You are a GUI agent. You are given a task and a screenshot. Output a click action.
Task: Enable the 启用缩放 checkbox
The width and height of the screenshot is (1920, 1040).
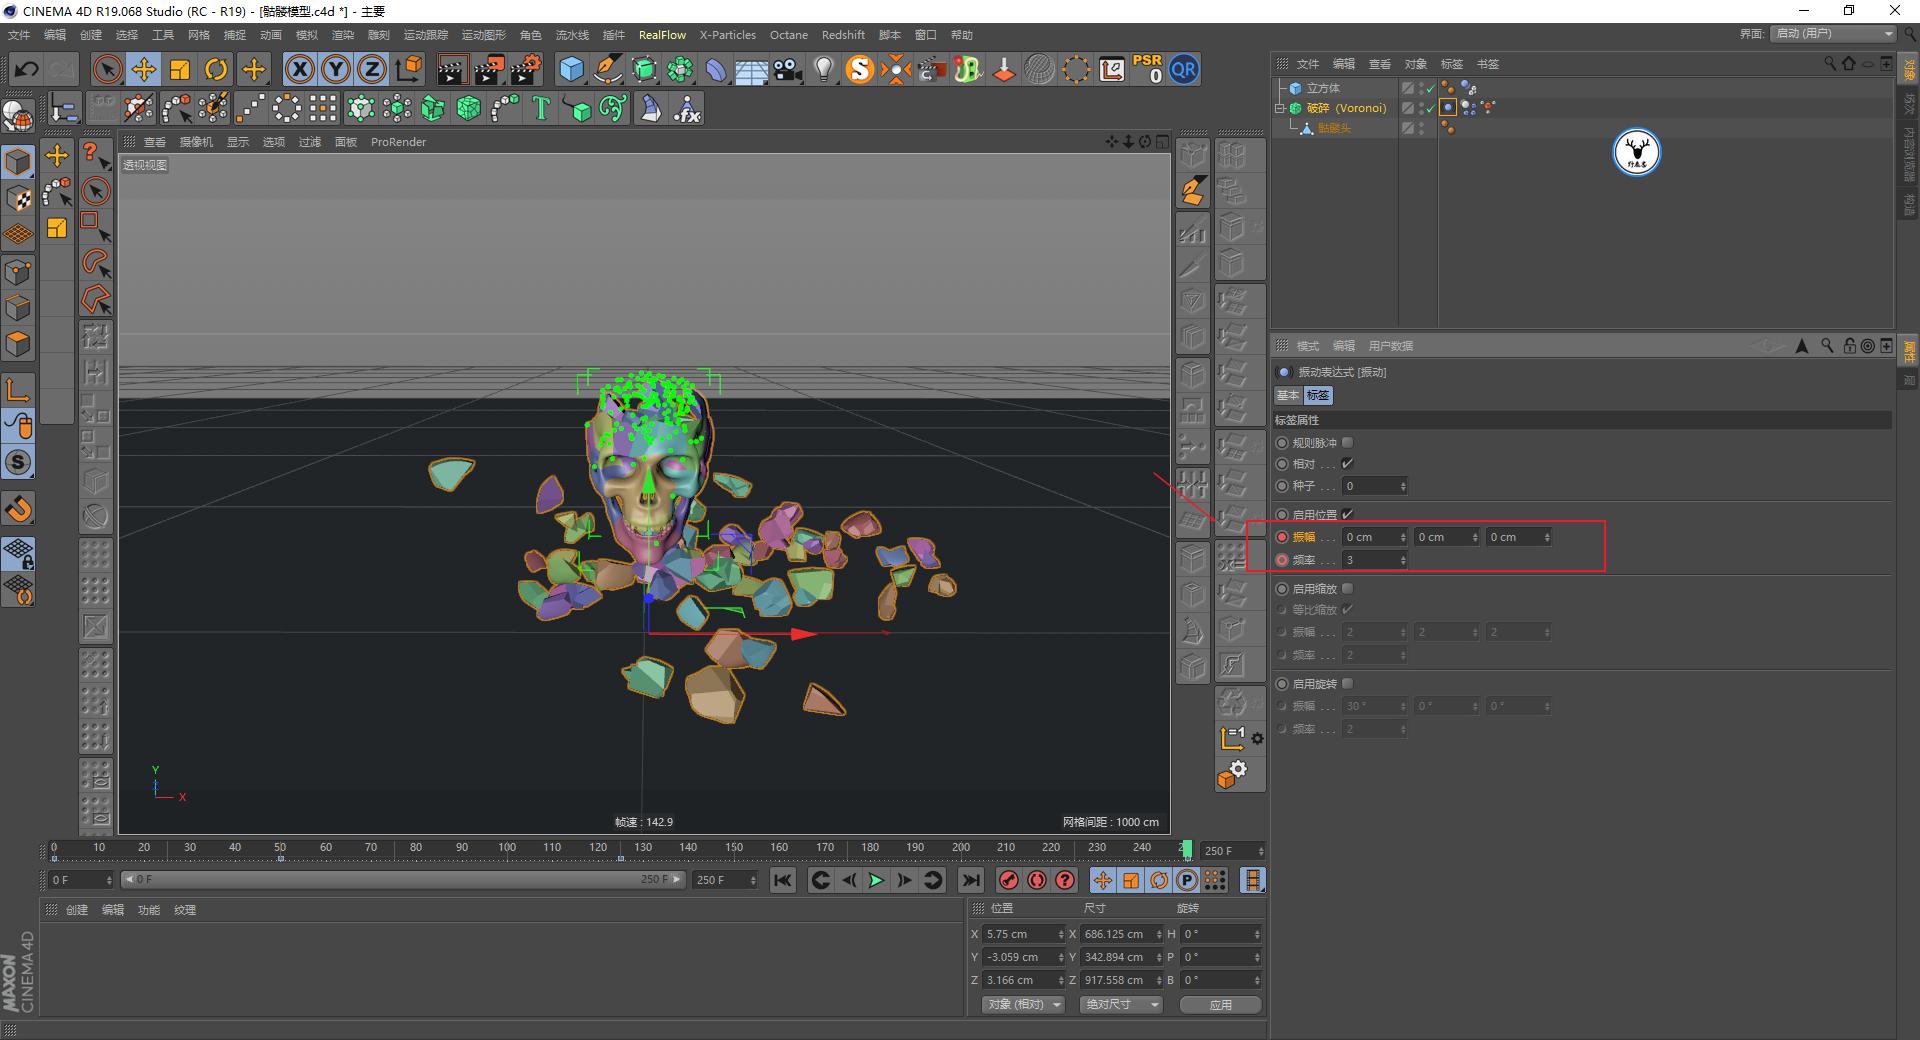[1347, 588]
